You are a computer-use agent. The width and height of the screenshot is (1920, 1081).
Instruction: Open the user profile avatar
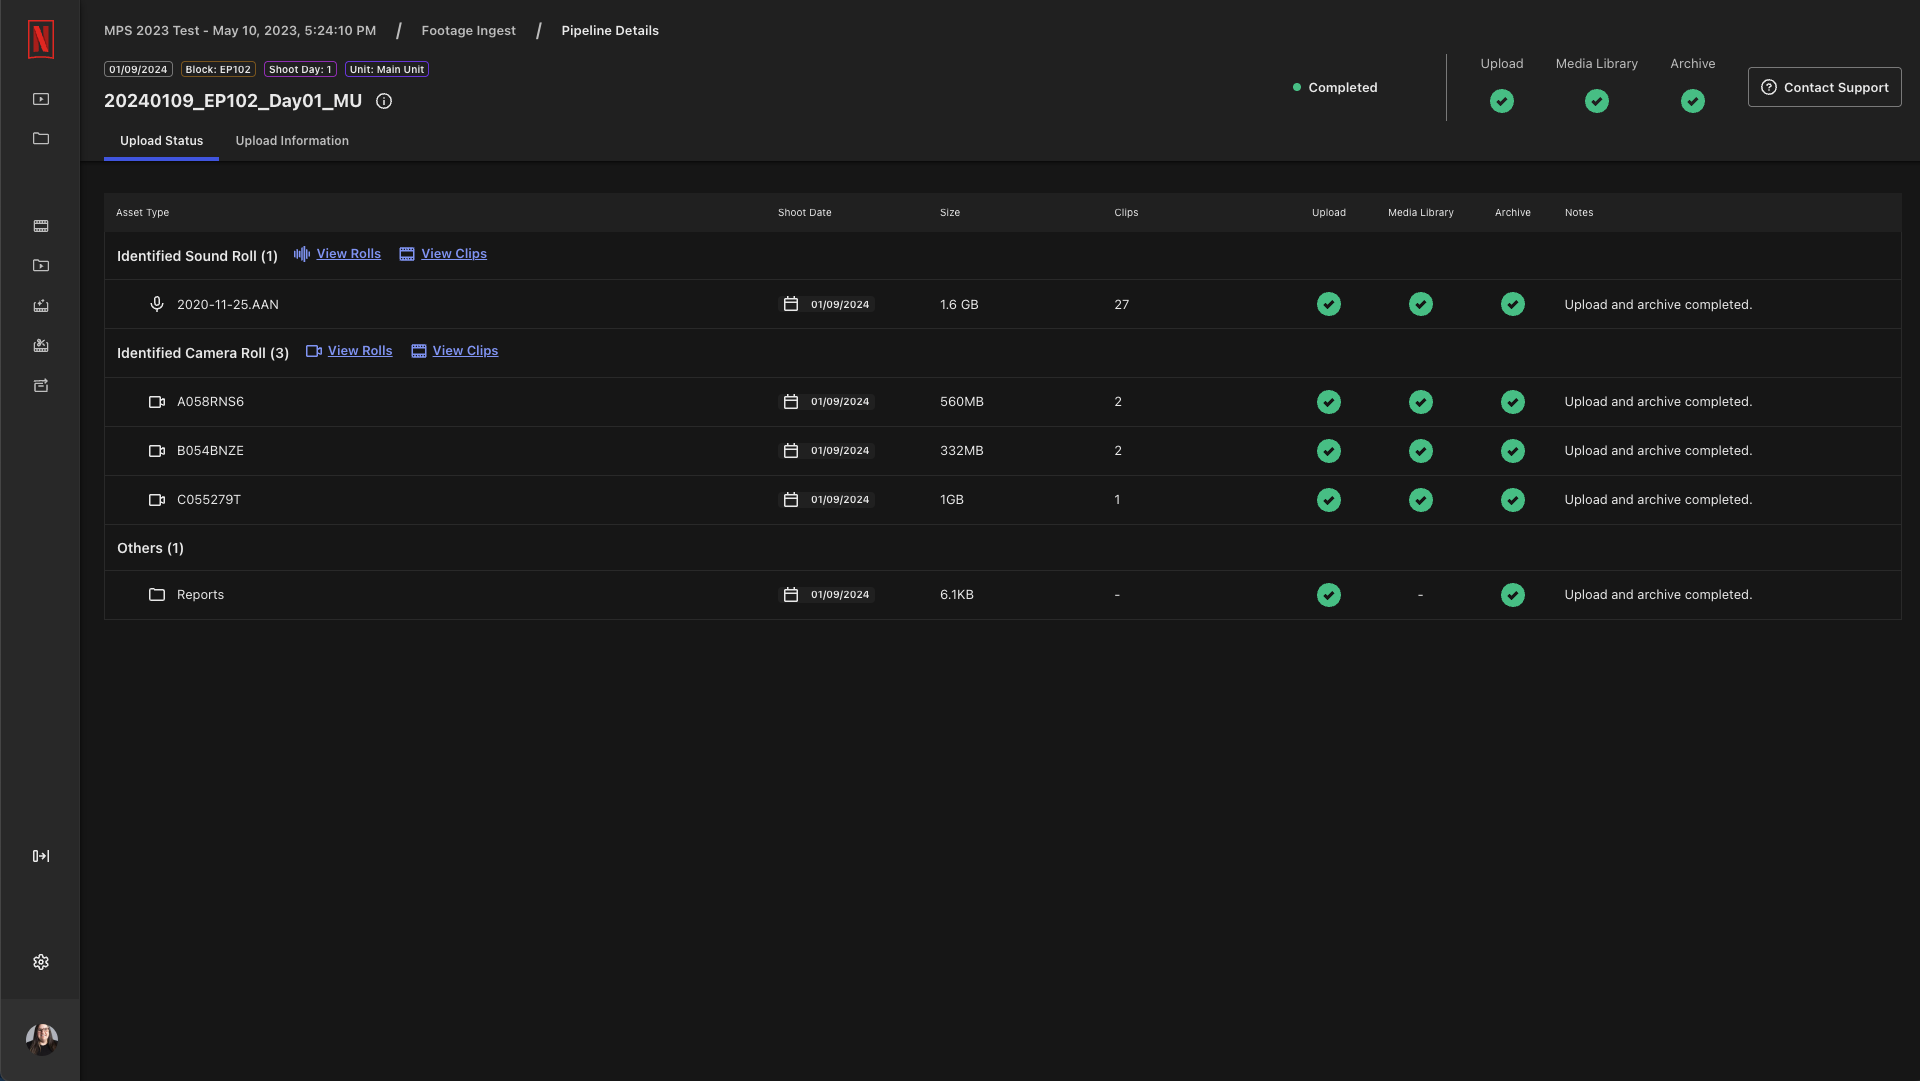pos(41,1040)
